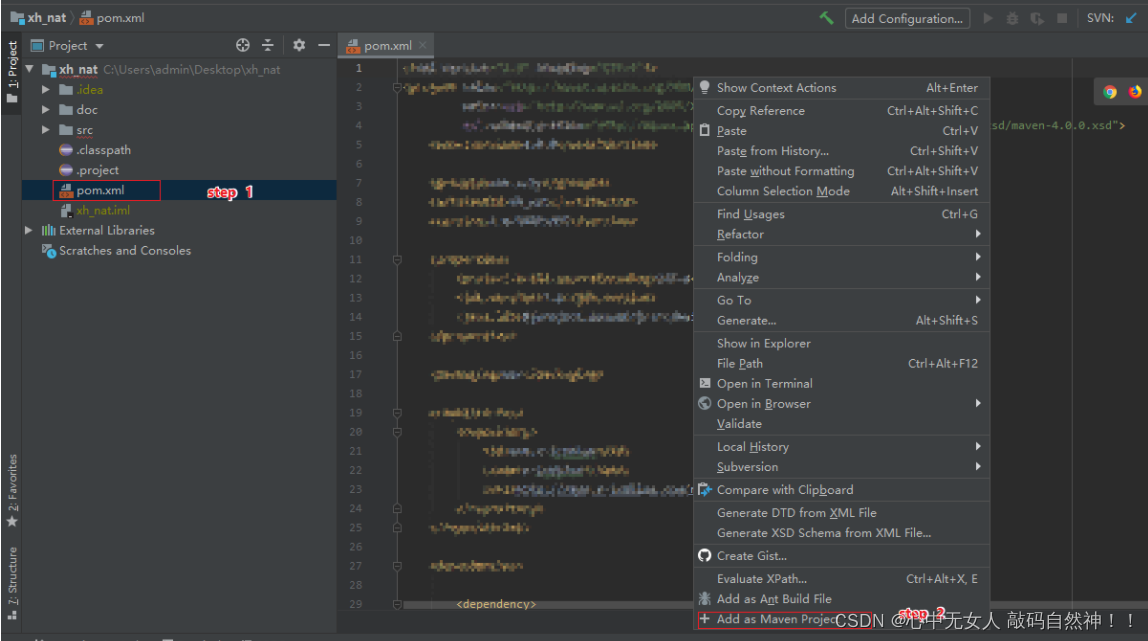This screenshot has height=641, width=1148.
Task: Click the Stop square icon in toolbar
Action: click(x=1062, y=18)
